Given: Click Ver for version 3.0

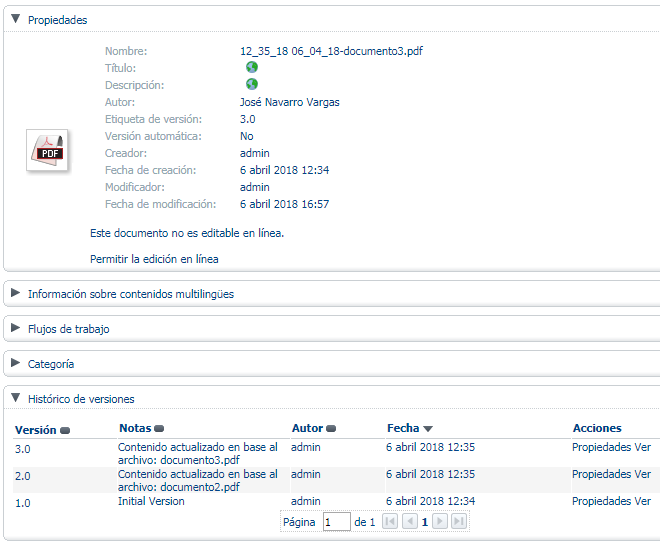Looking at the screenshot, I should (x=642, y=447).
